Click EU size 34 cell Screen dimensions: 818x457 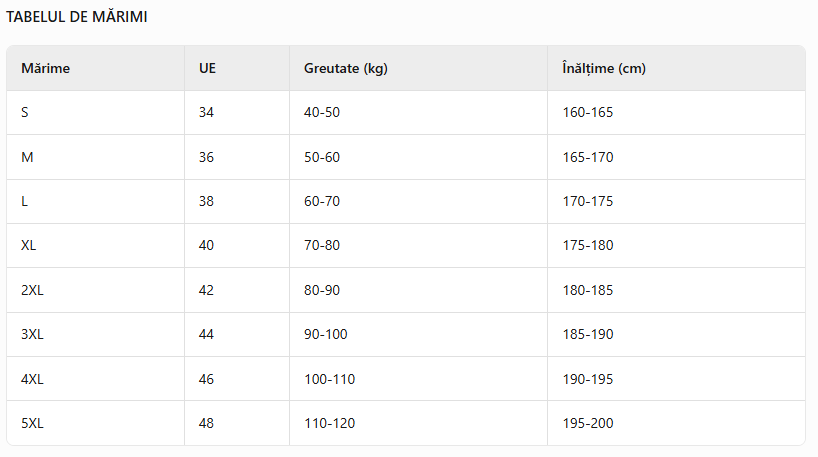[206, 112]
